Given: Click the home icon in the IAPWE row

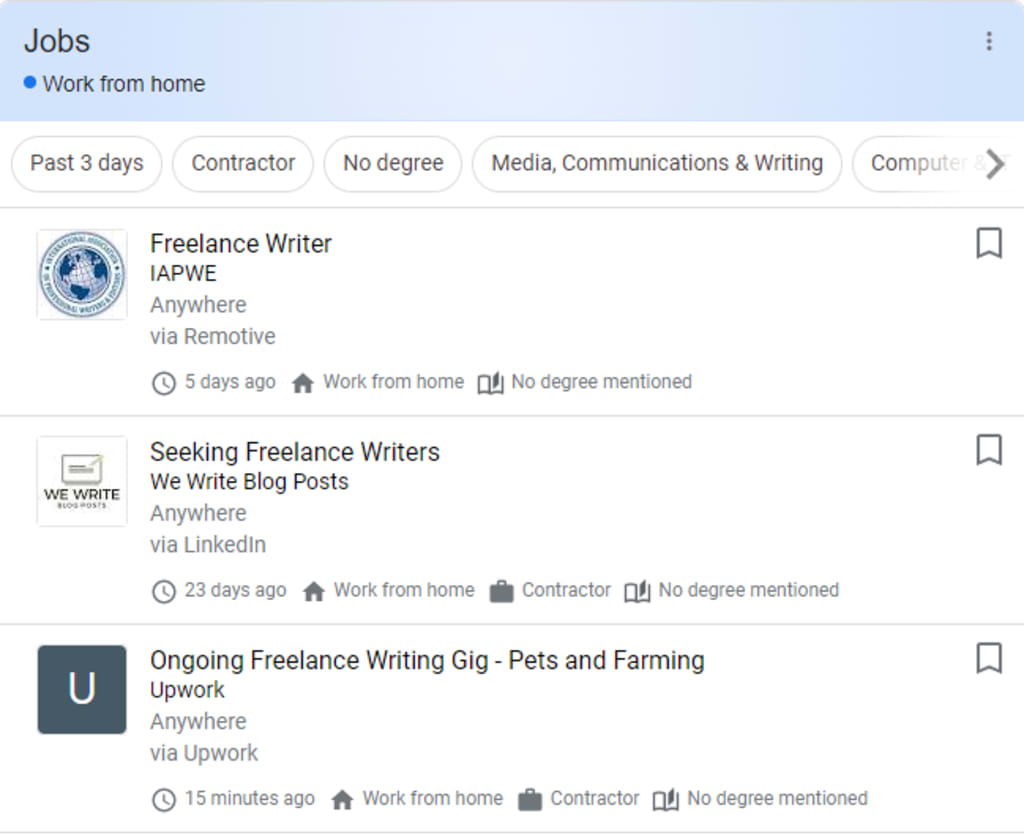Looking at the screenshot, I should 303,382.
